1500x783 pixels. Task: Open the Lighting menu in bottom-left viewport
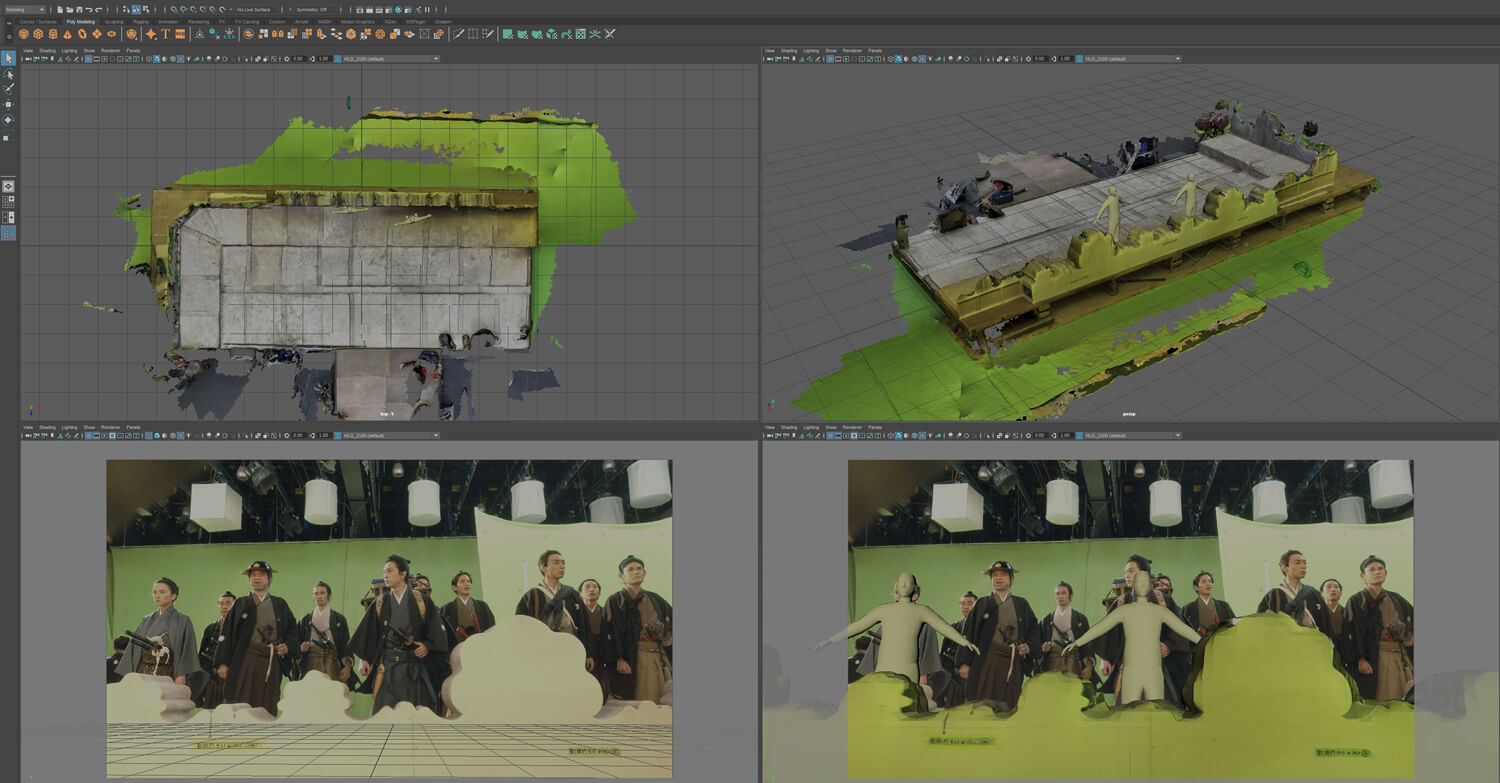[69, 427]
